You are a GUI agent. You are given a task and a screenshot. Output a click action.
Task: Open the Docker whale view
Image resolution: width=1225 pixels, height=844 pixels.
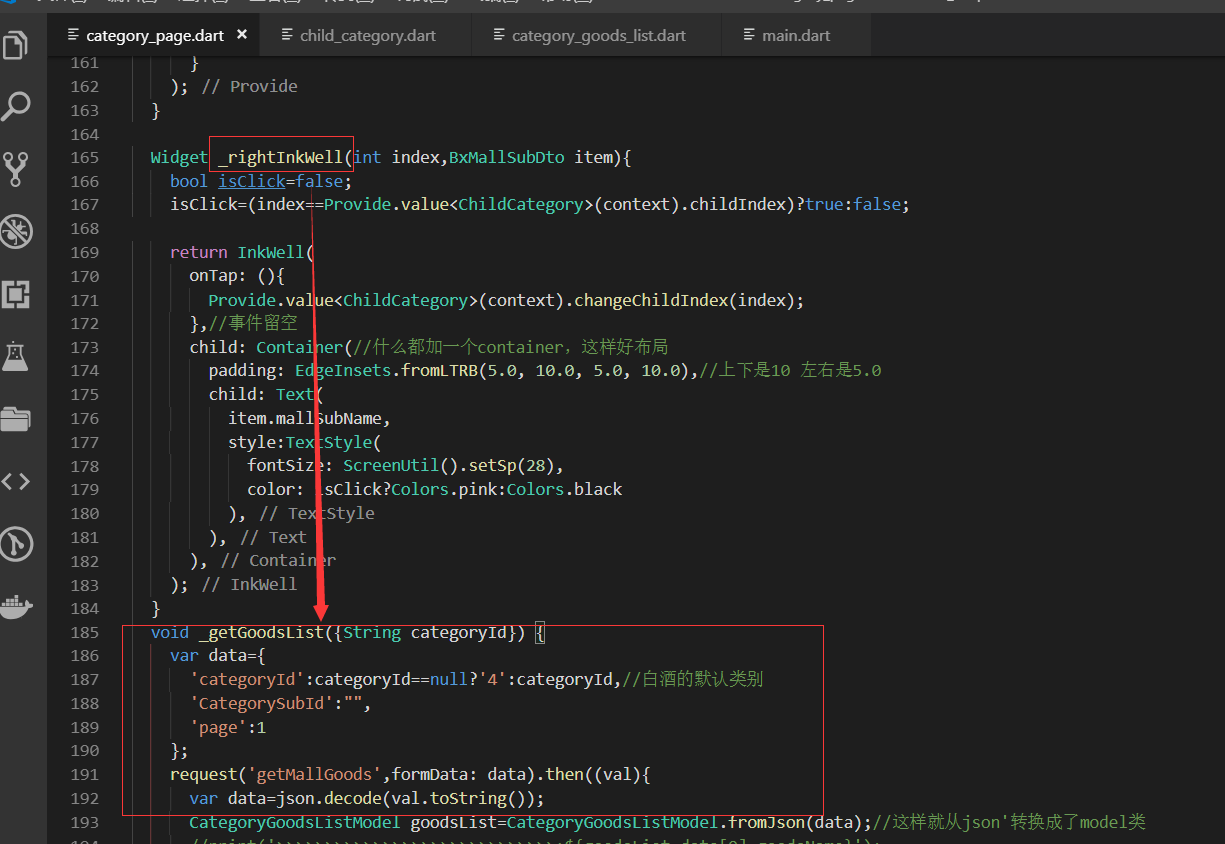click(16, 605)
